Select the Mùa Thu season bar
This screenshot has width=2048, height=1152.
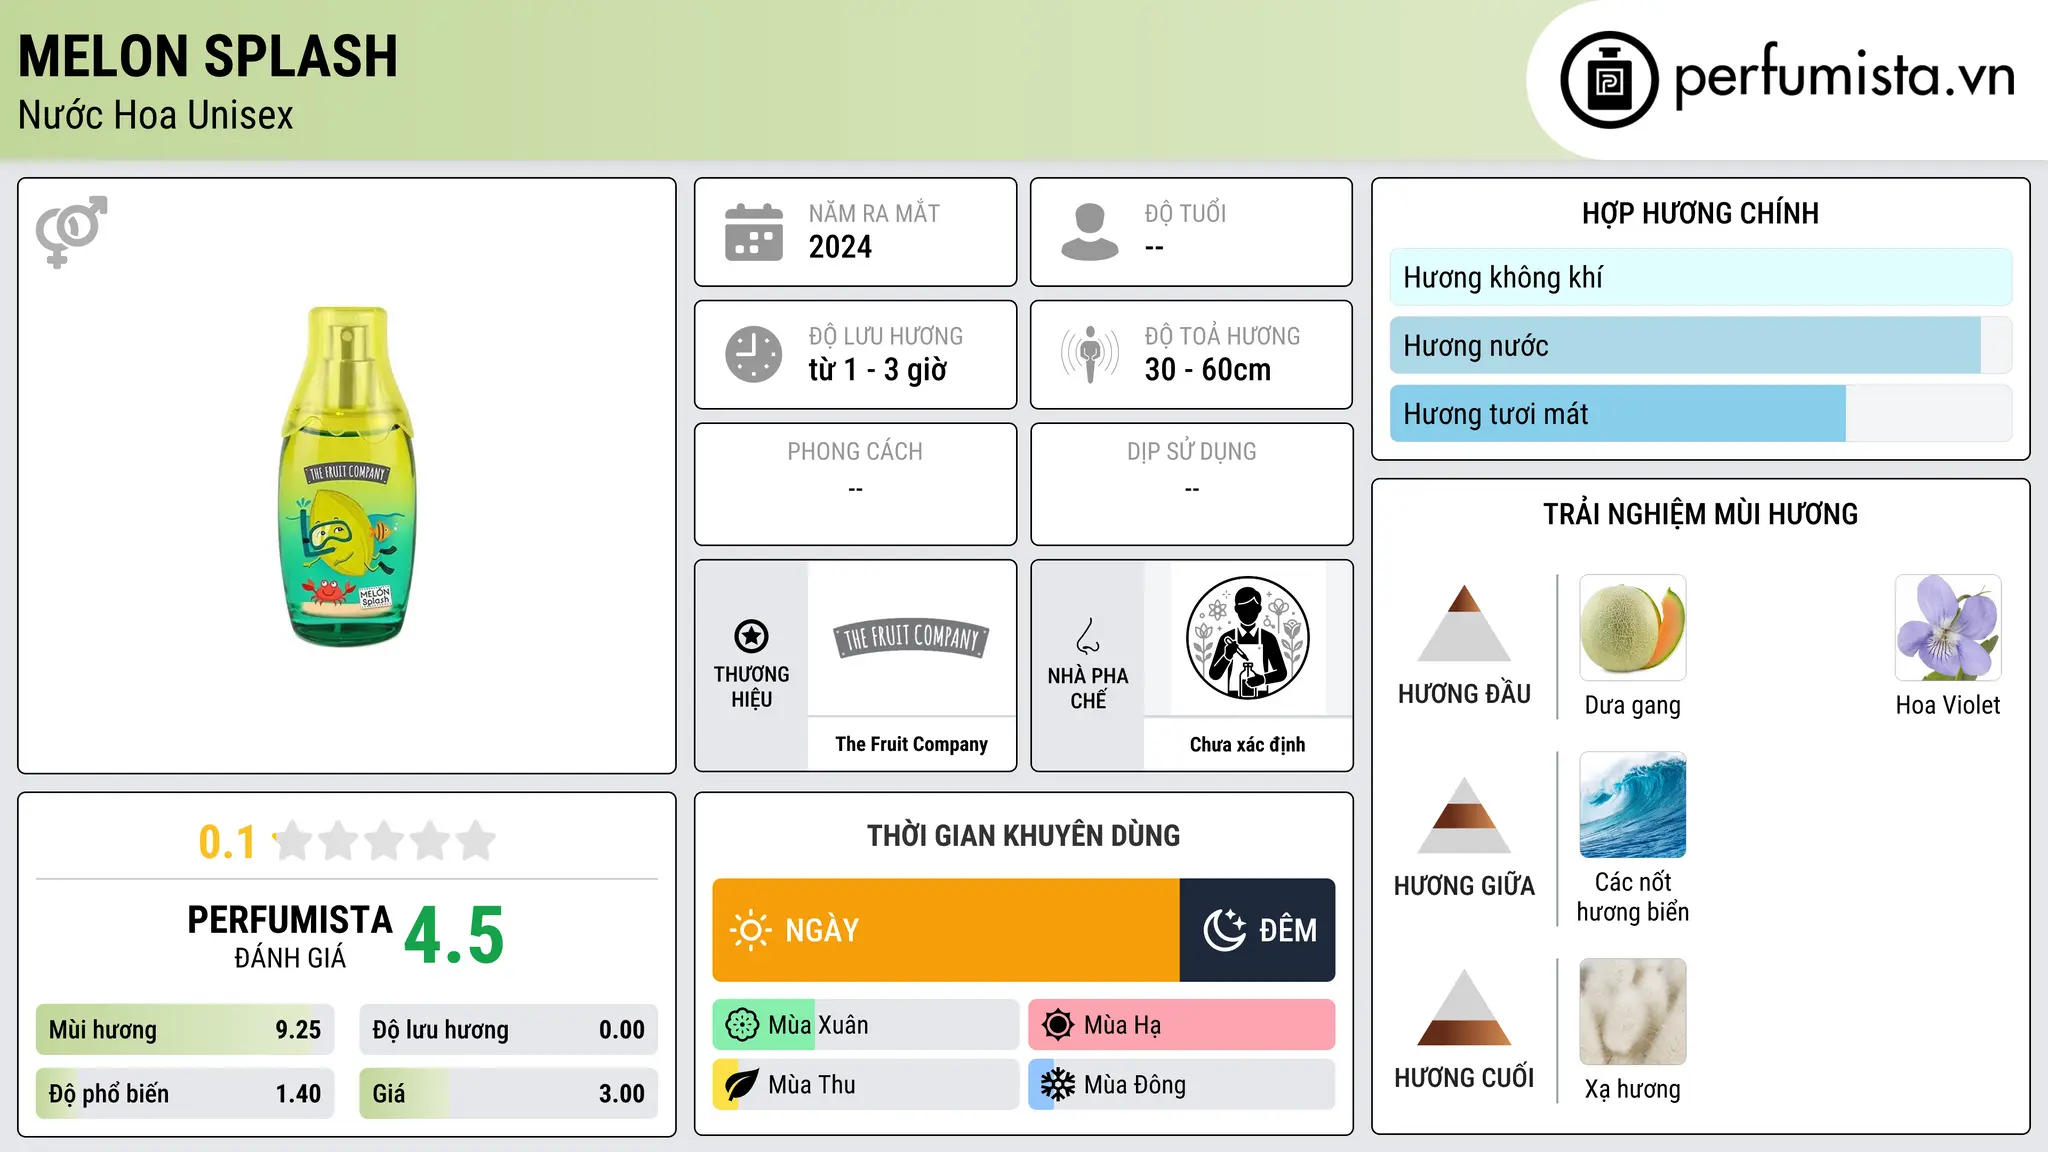866,1085
